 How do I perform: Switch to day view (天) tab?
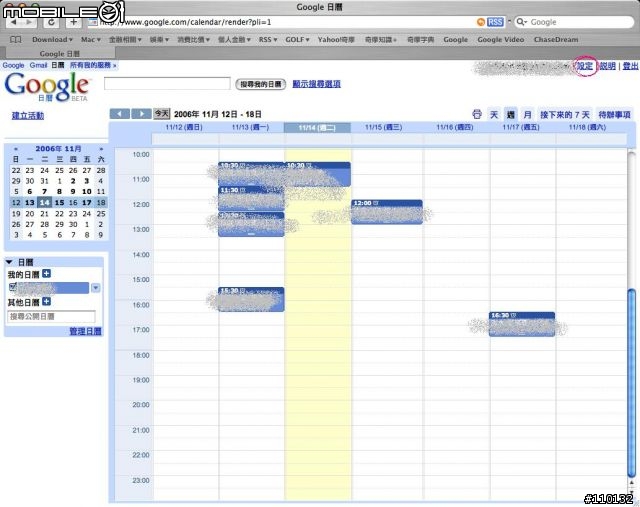pyautogui.click(x=494, y=115)
